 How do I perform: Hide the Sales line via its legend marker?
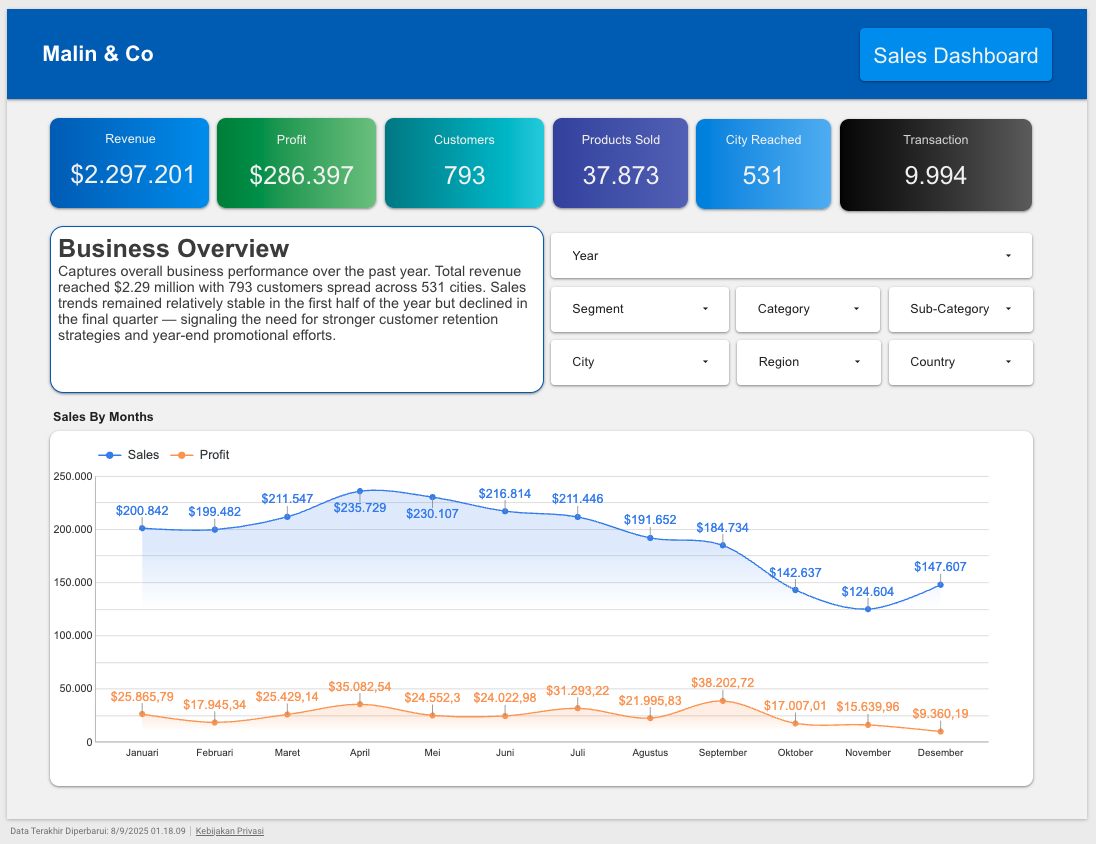[109, 454]
